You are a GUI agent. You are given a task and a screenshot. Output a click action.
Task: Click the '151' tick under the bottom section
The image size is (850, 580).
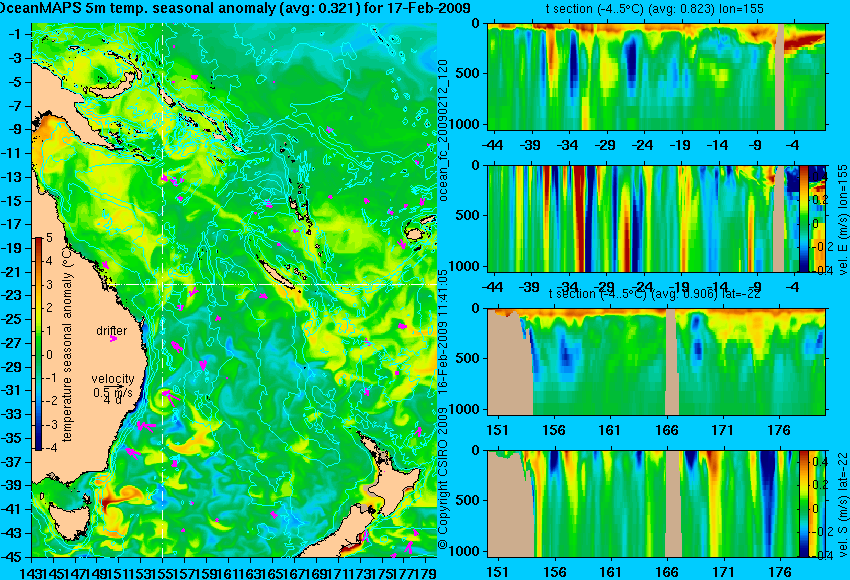point(498,572)
